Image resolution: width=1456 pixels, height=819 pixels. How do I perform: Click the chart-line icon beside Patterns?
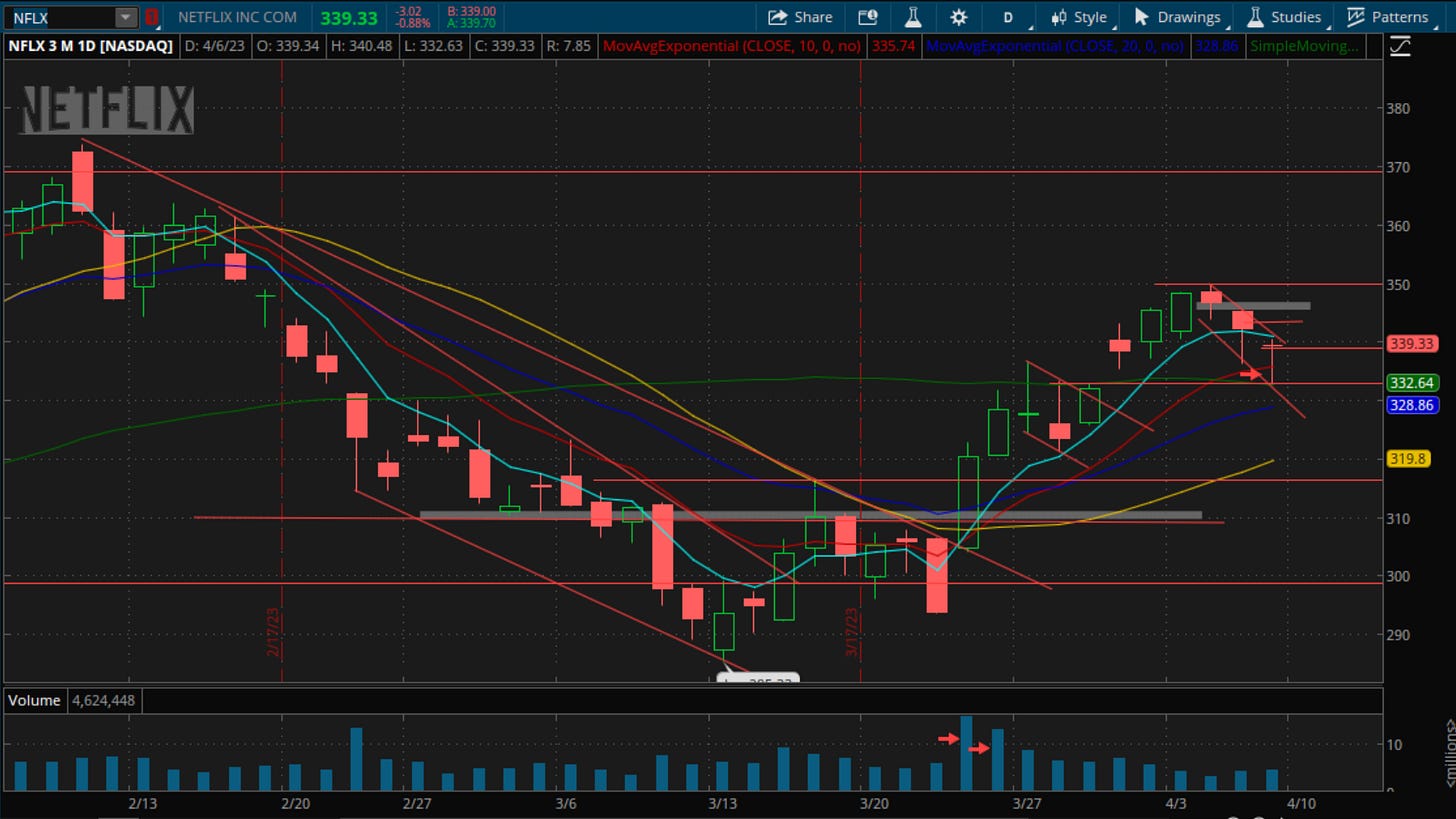coord(1356,17)
